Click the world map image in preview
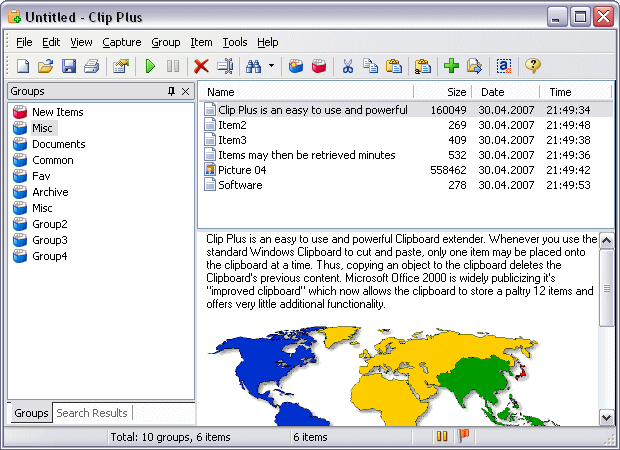 pos(383,376)
